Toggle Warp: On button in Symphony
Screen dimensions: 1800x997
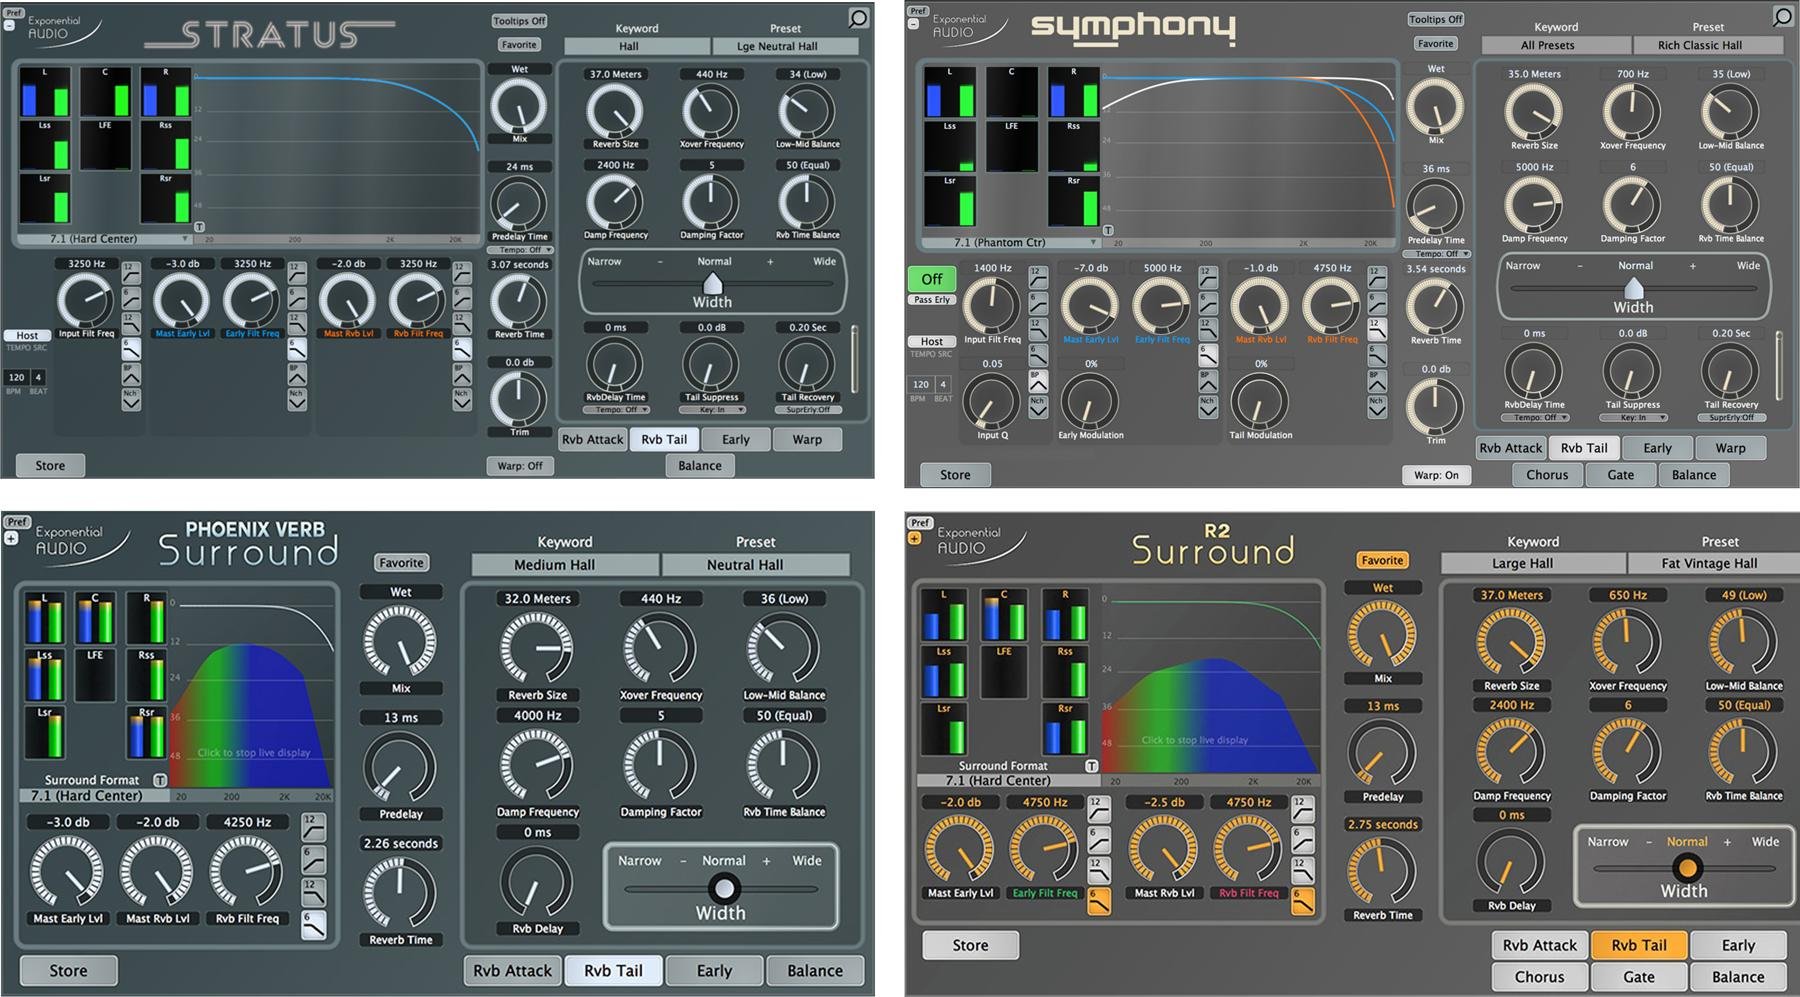click(x=1436, y=475)
